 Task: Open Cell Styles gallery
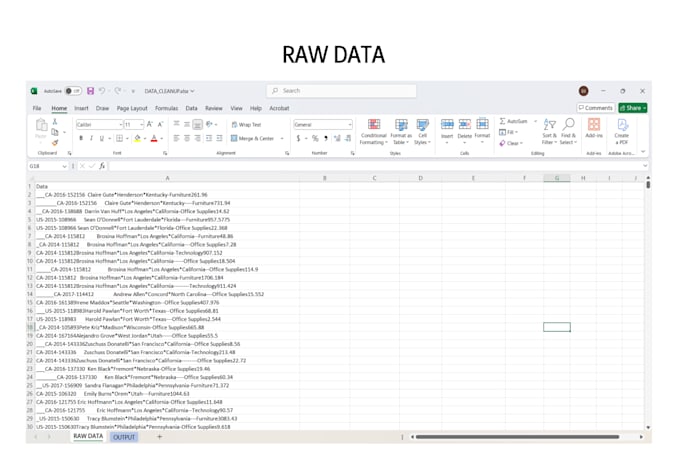422,131
